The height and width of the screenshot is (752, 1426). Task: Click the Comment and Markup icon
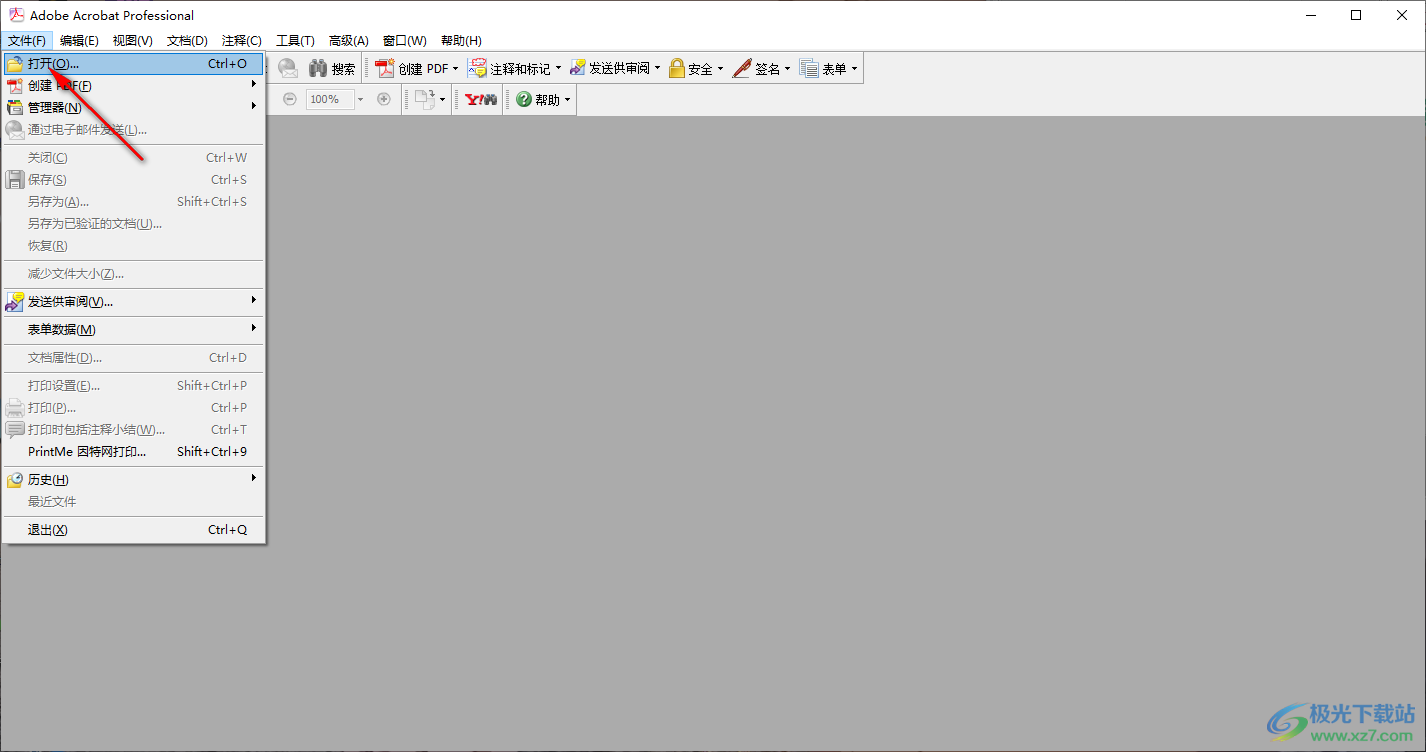pyautogui.click(x=478, y=69)
